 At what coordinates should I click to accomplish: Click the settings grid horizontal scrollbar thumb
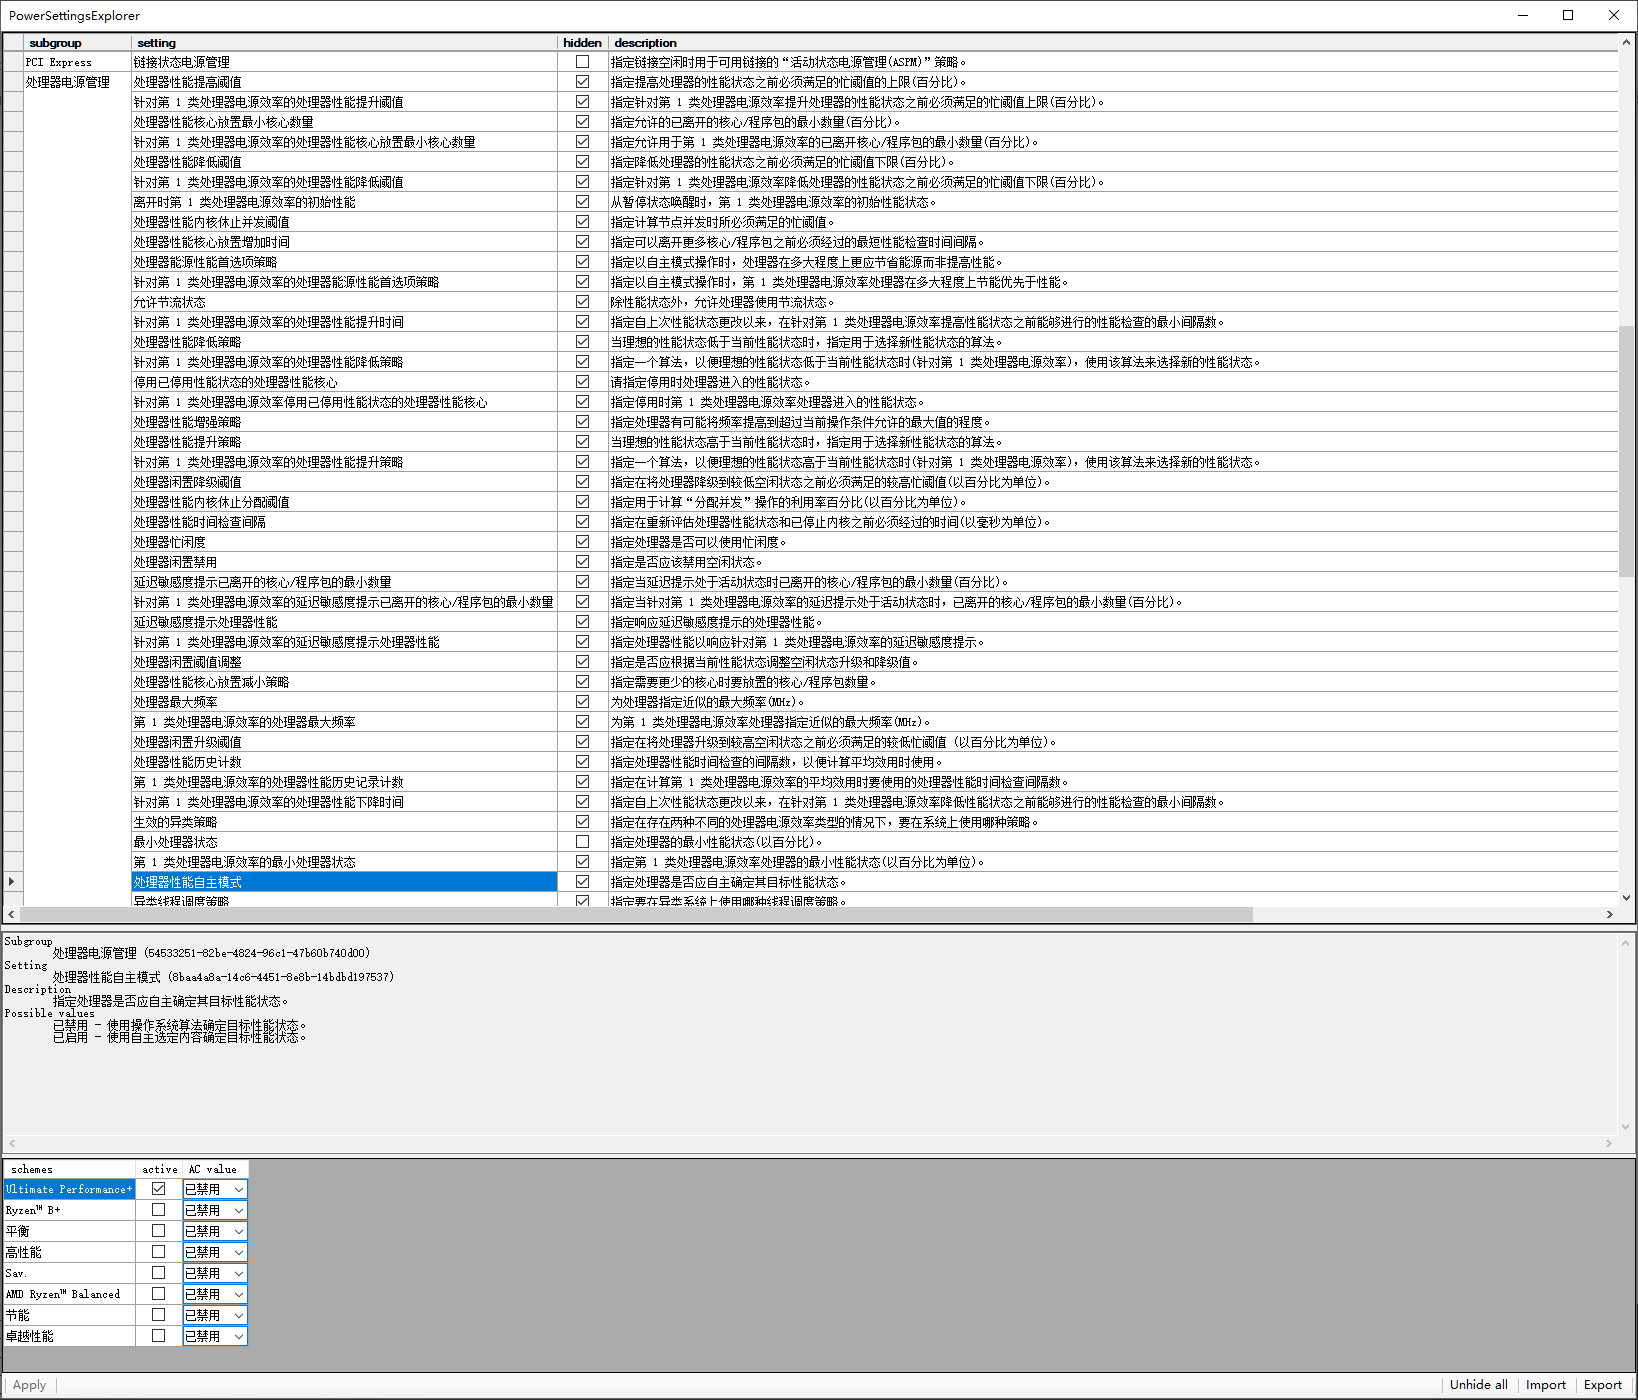pos(636,914)
